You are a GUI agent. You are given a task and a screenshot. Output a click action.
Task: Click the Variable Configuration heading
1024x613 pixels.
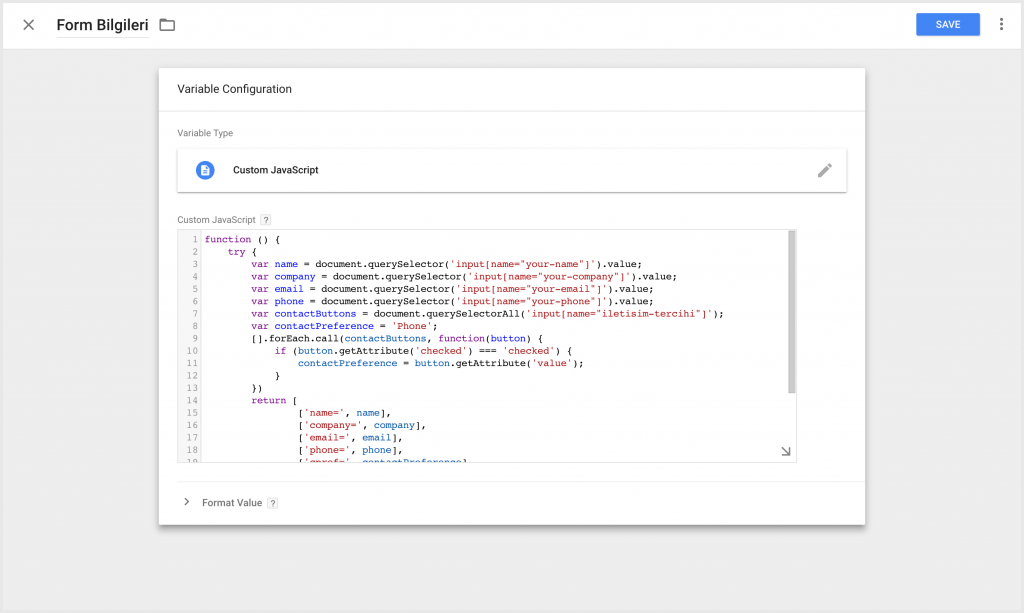click(234, 89)
